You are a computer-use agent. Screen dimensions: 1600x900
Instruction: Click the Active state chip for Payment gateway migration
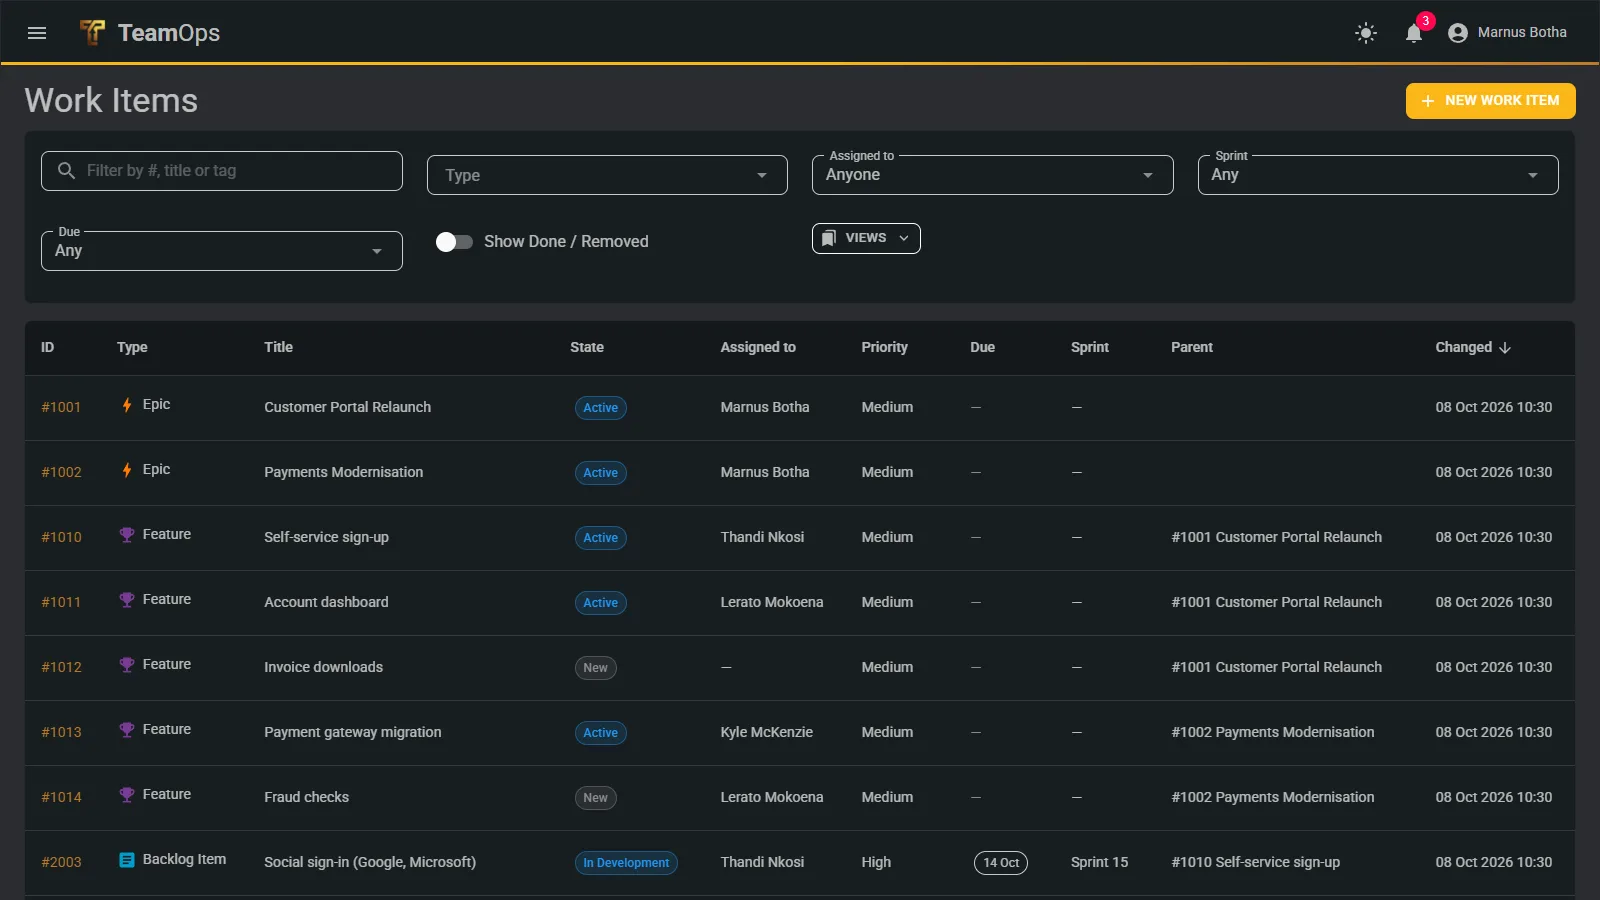tap(601, 733)
